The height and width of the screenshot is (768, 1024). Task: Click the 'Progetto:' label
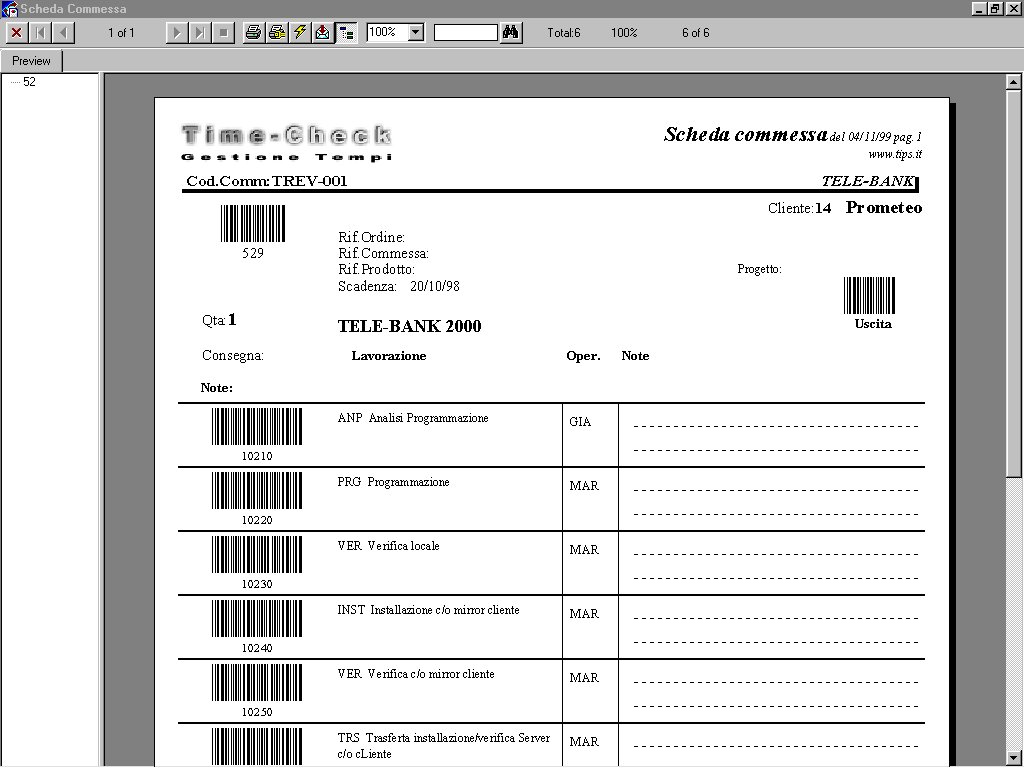pyautogui.click(x=760, y=269)
